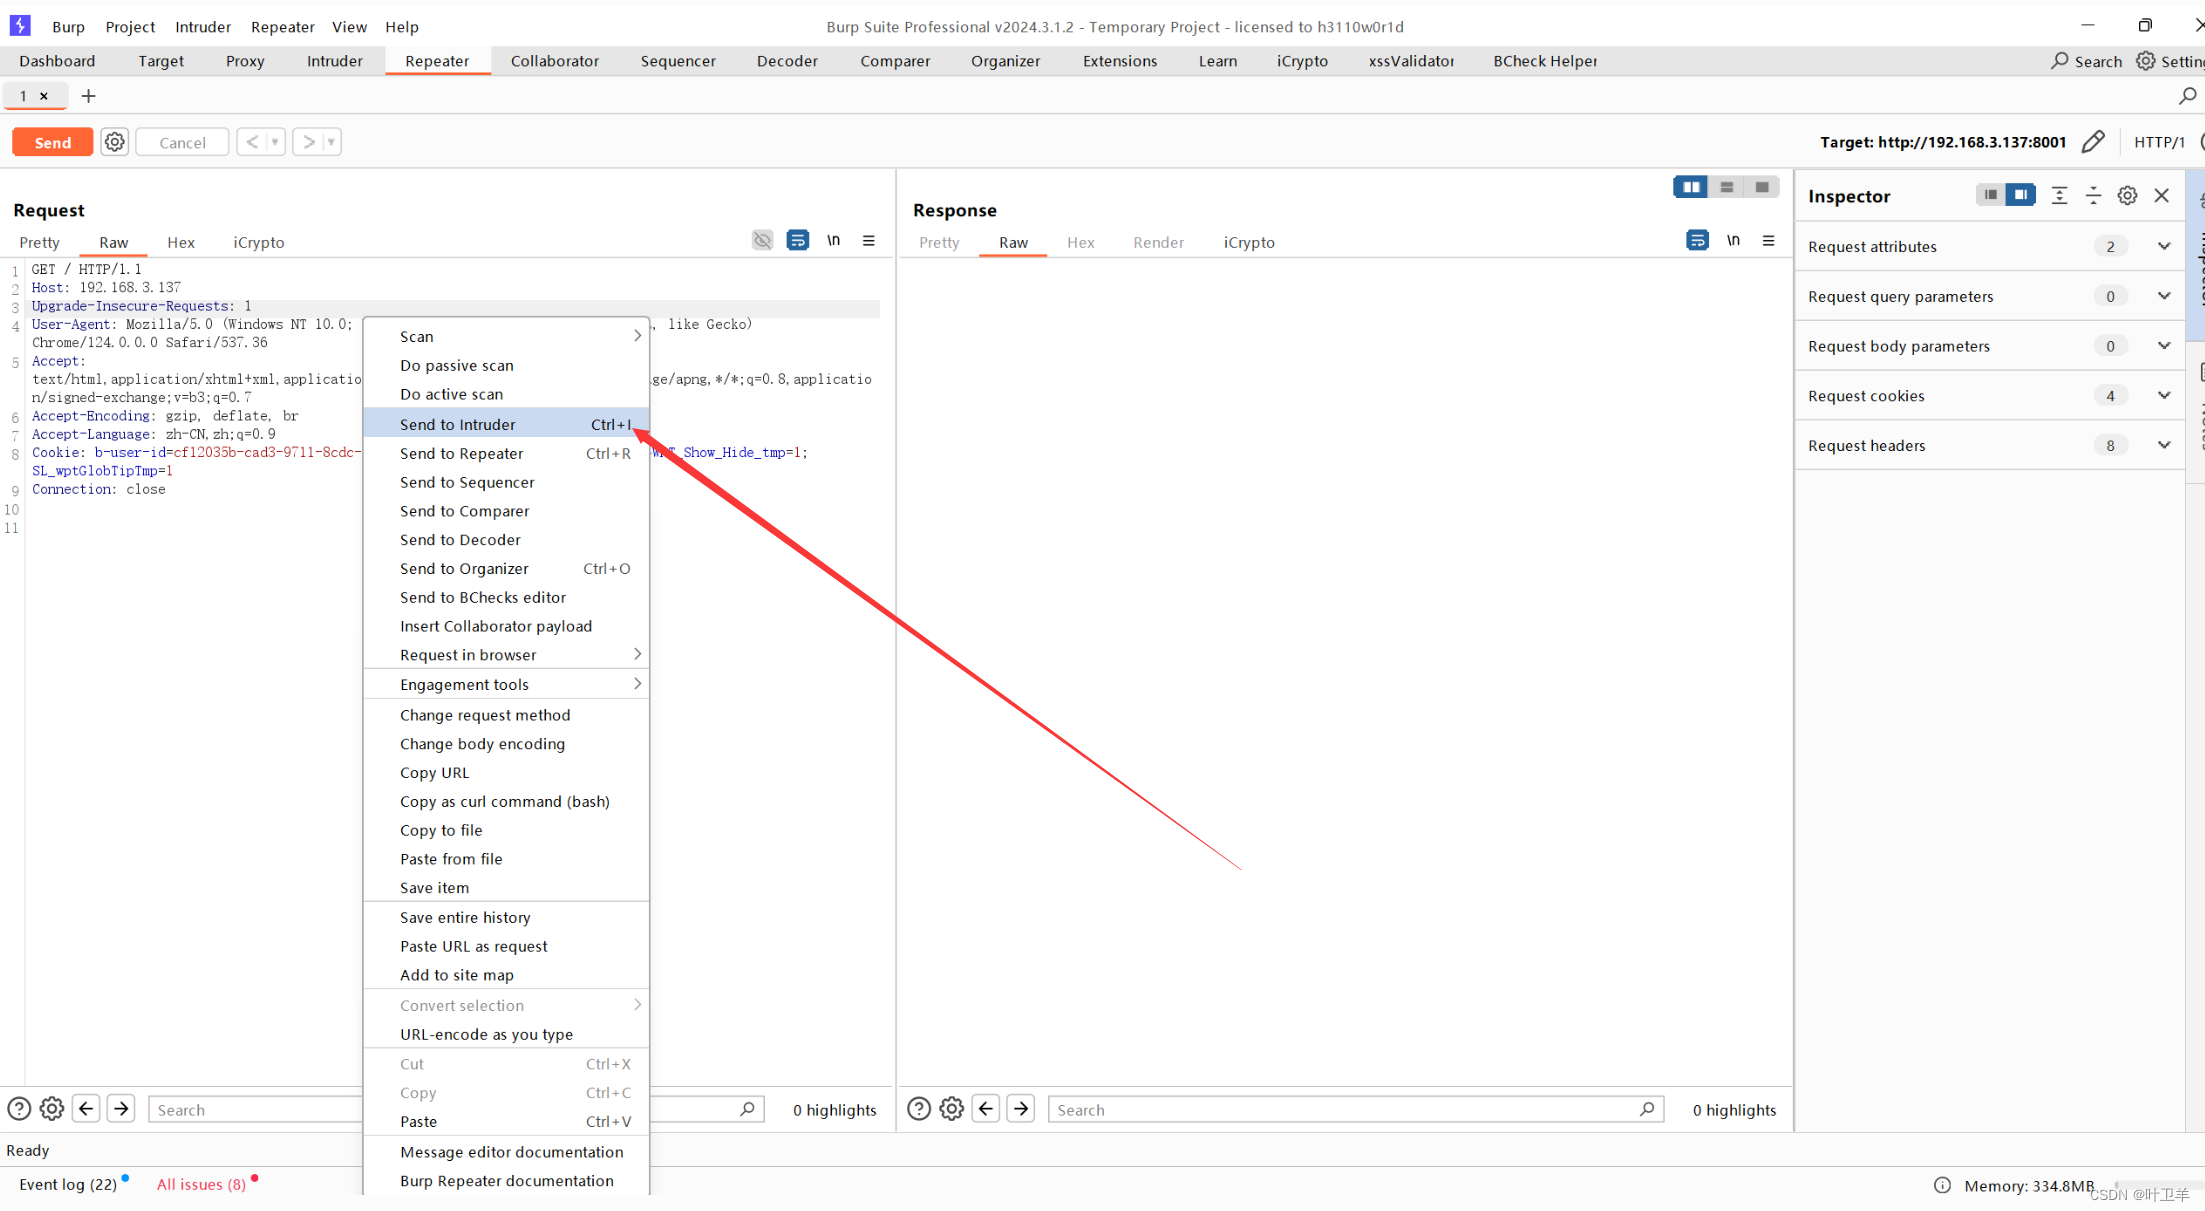2205x1211 pixels.
Task: Click the Cancel button
Action: pos(182,142)
